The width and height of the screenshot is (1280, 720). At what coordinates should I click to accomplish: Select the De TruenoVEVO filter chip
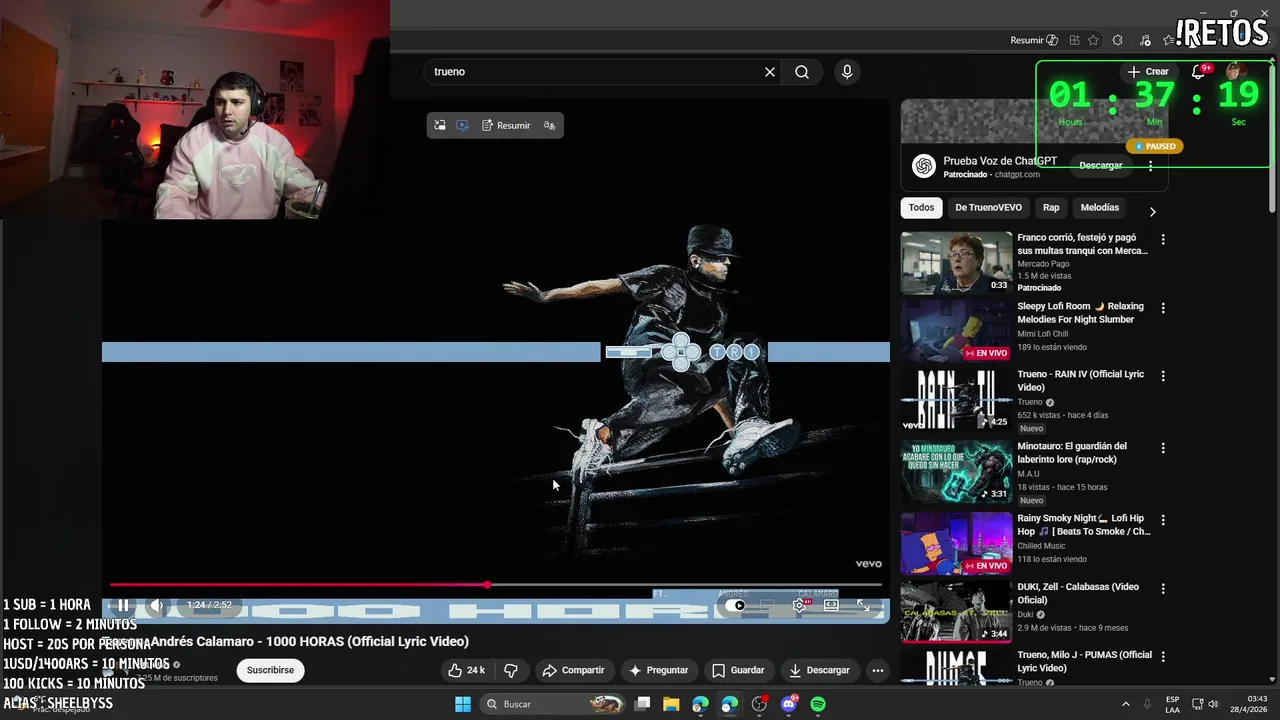988,207
